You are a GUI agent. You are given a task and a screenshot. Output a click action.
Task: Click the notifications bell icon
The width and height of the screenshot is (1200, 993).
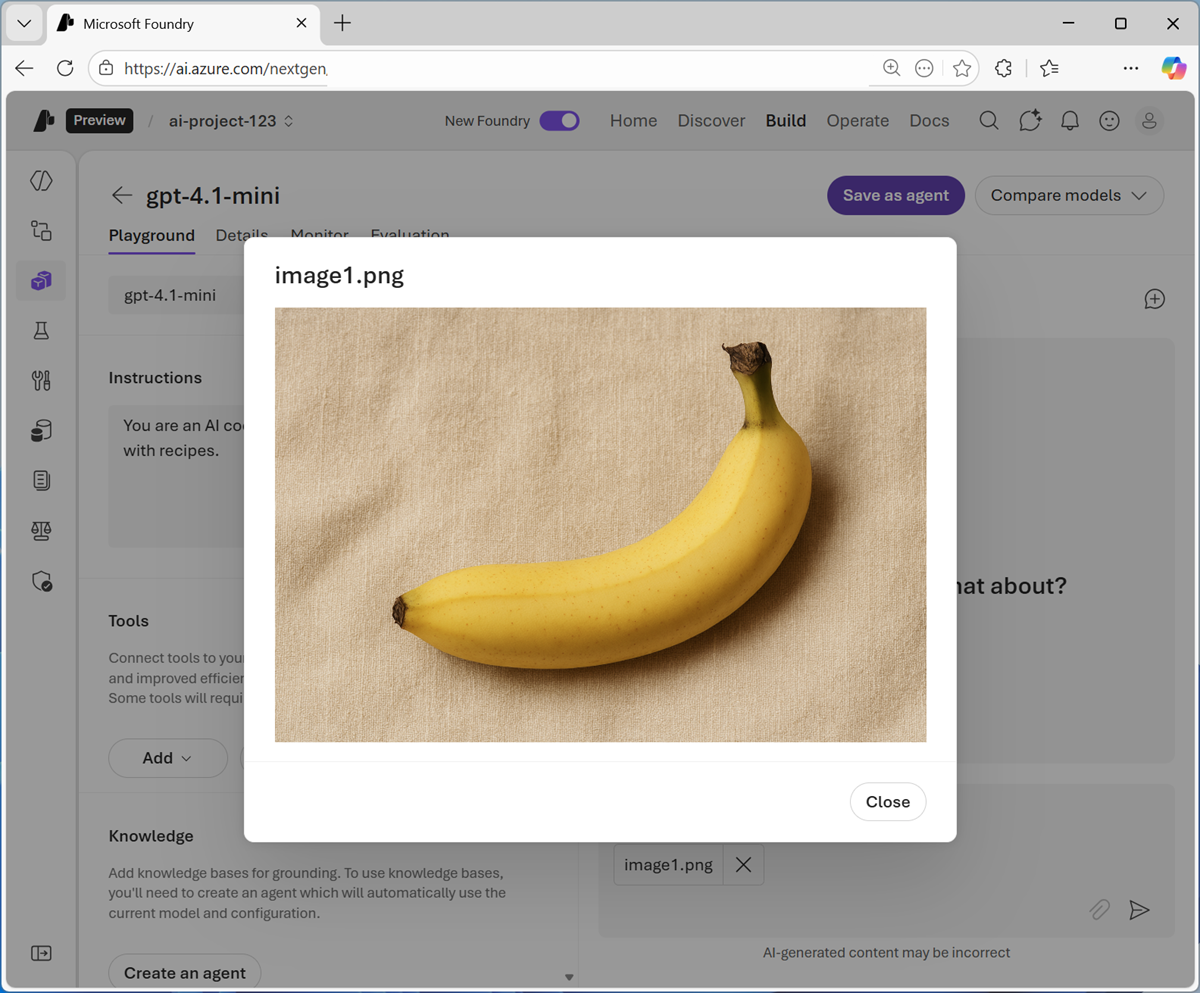click(1069, 120)
